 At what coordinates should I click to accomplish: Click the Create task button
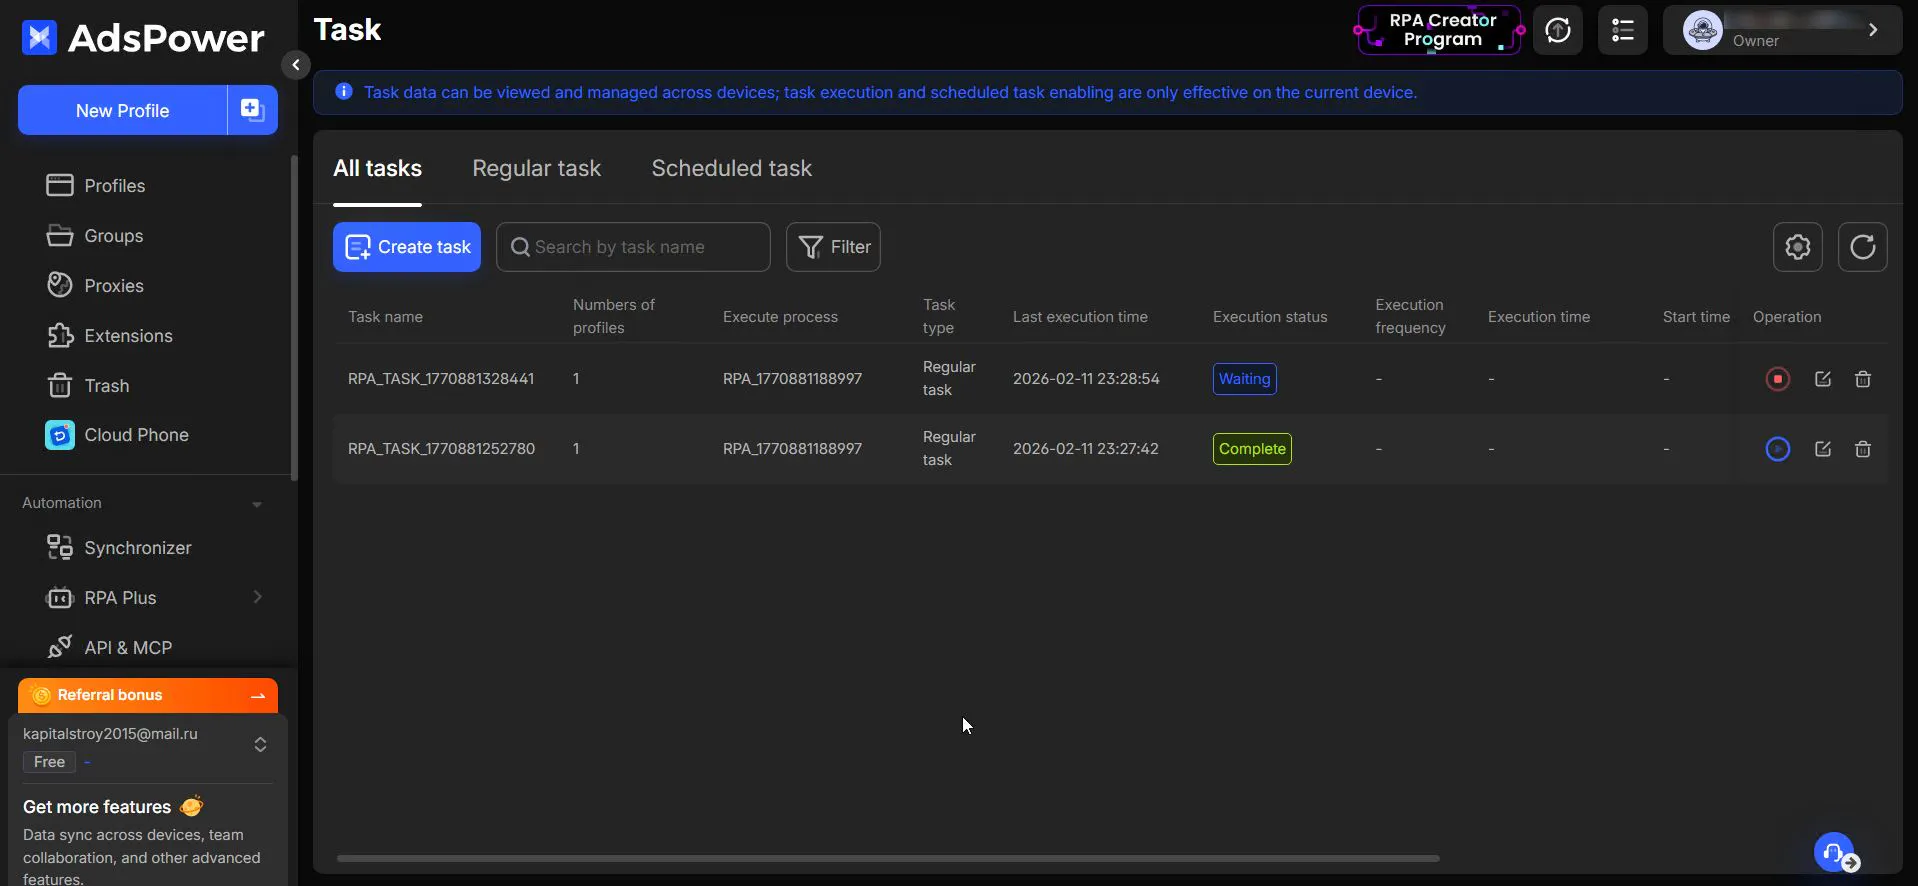[407, 247]
